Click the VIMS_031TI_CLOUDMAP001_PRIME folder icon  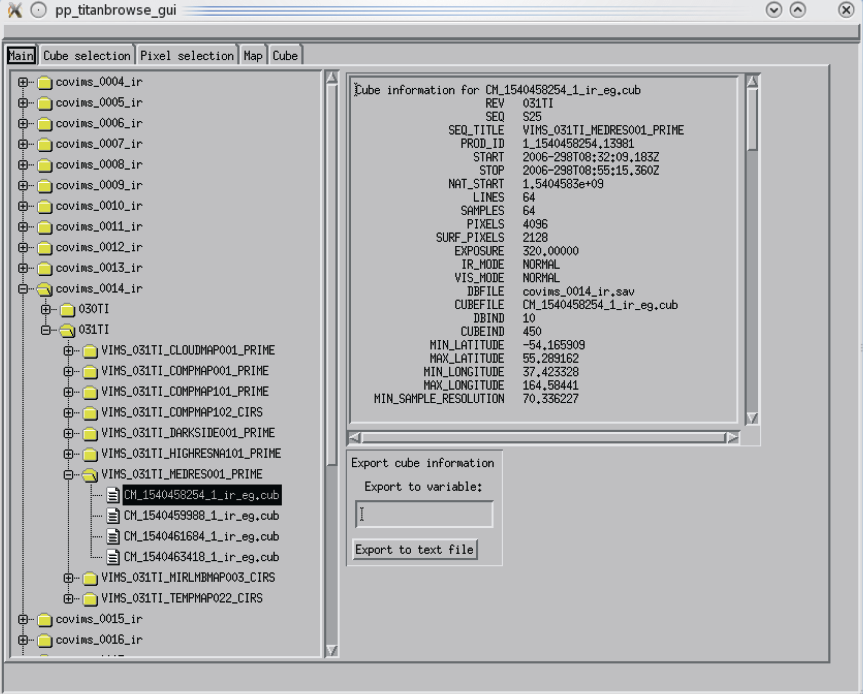coord(91,350)
